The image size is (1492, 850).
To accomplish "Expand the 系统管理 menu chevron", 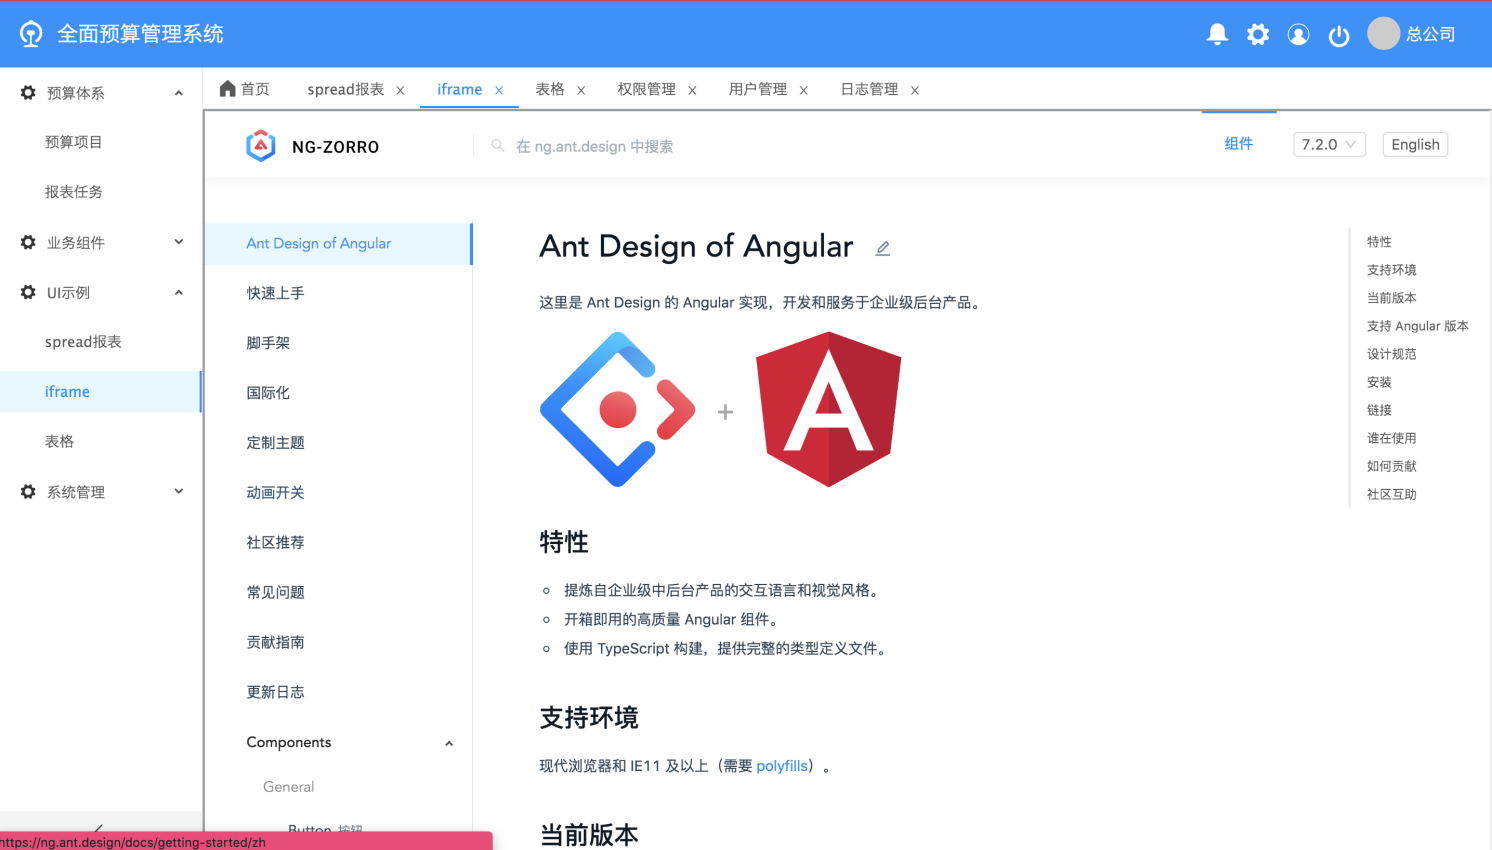I will pos(179,491).
